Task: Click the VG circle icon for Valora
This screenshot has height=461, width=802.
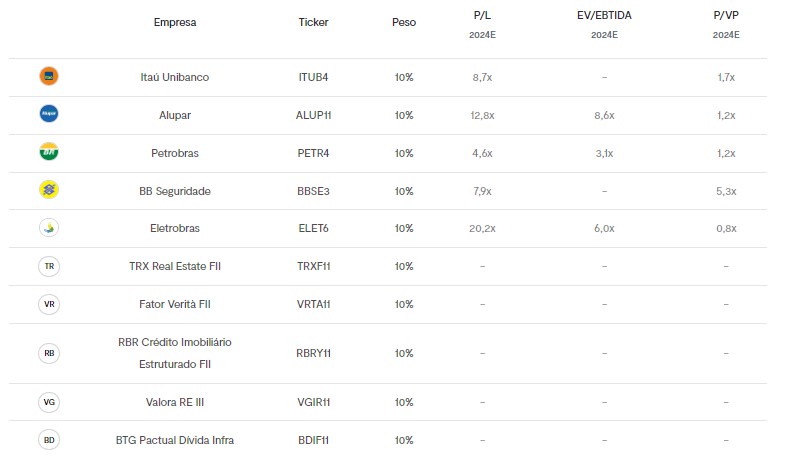Action: (49, 402)
